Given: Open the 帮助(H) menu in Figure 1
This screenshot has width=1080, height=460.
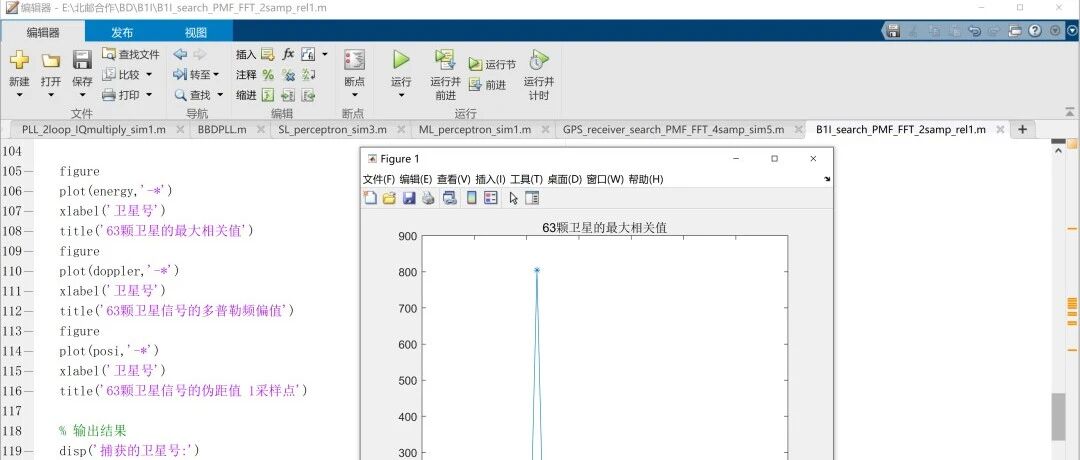Looking at the screenshot, I should click(x=646, y=179).
